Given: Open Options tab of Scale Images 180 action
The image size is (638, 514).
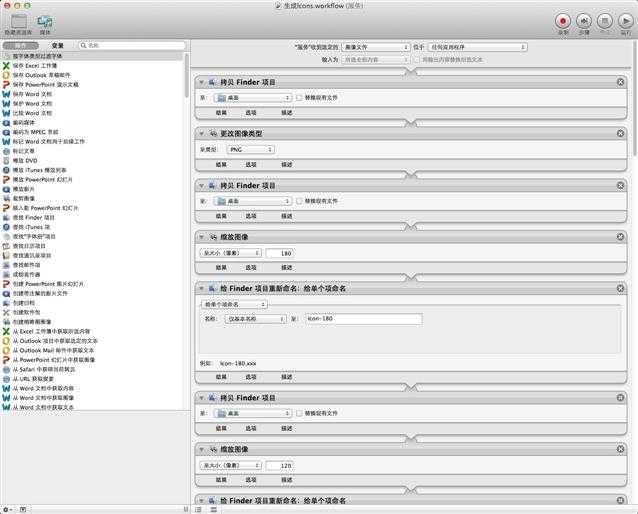Looking at the screenshot, I should click(251, 267).
